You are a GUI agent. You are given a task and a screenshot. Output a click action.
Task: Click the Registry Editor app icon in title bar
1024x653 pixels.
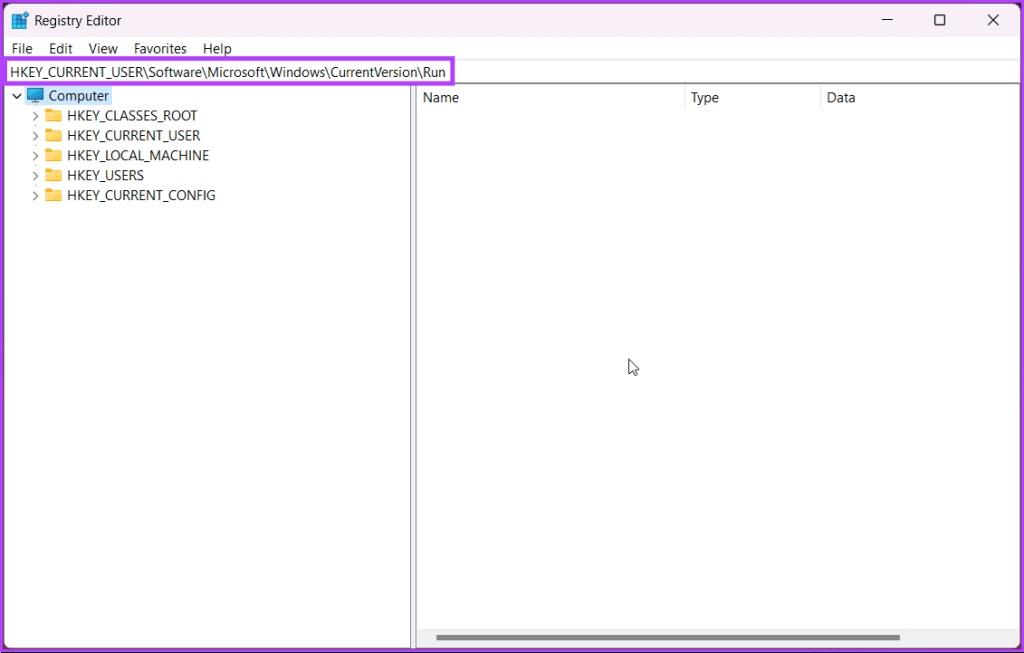(x=20, y=20)
